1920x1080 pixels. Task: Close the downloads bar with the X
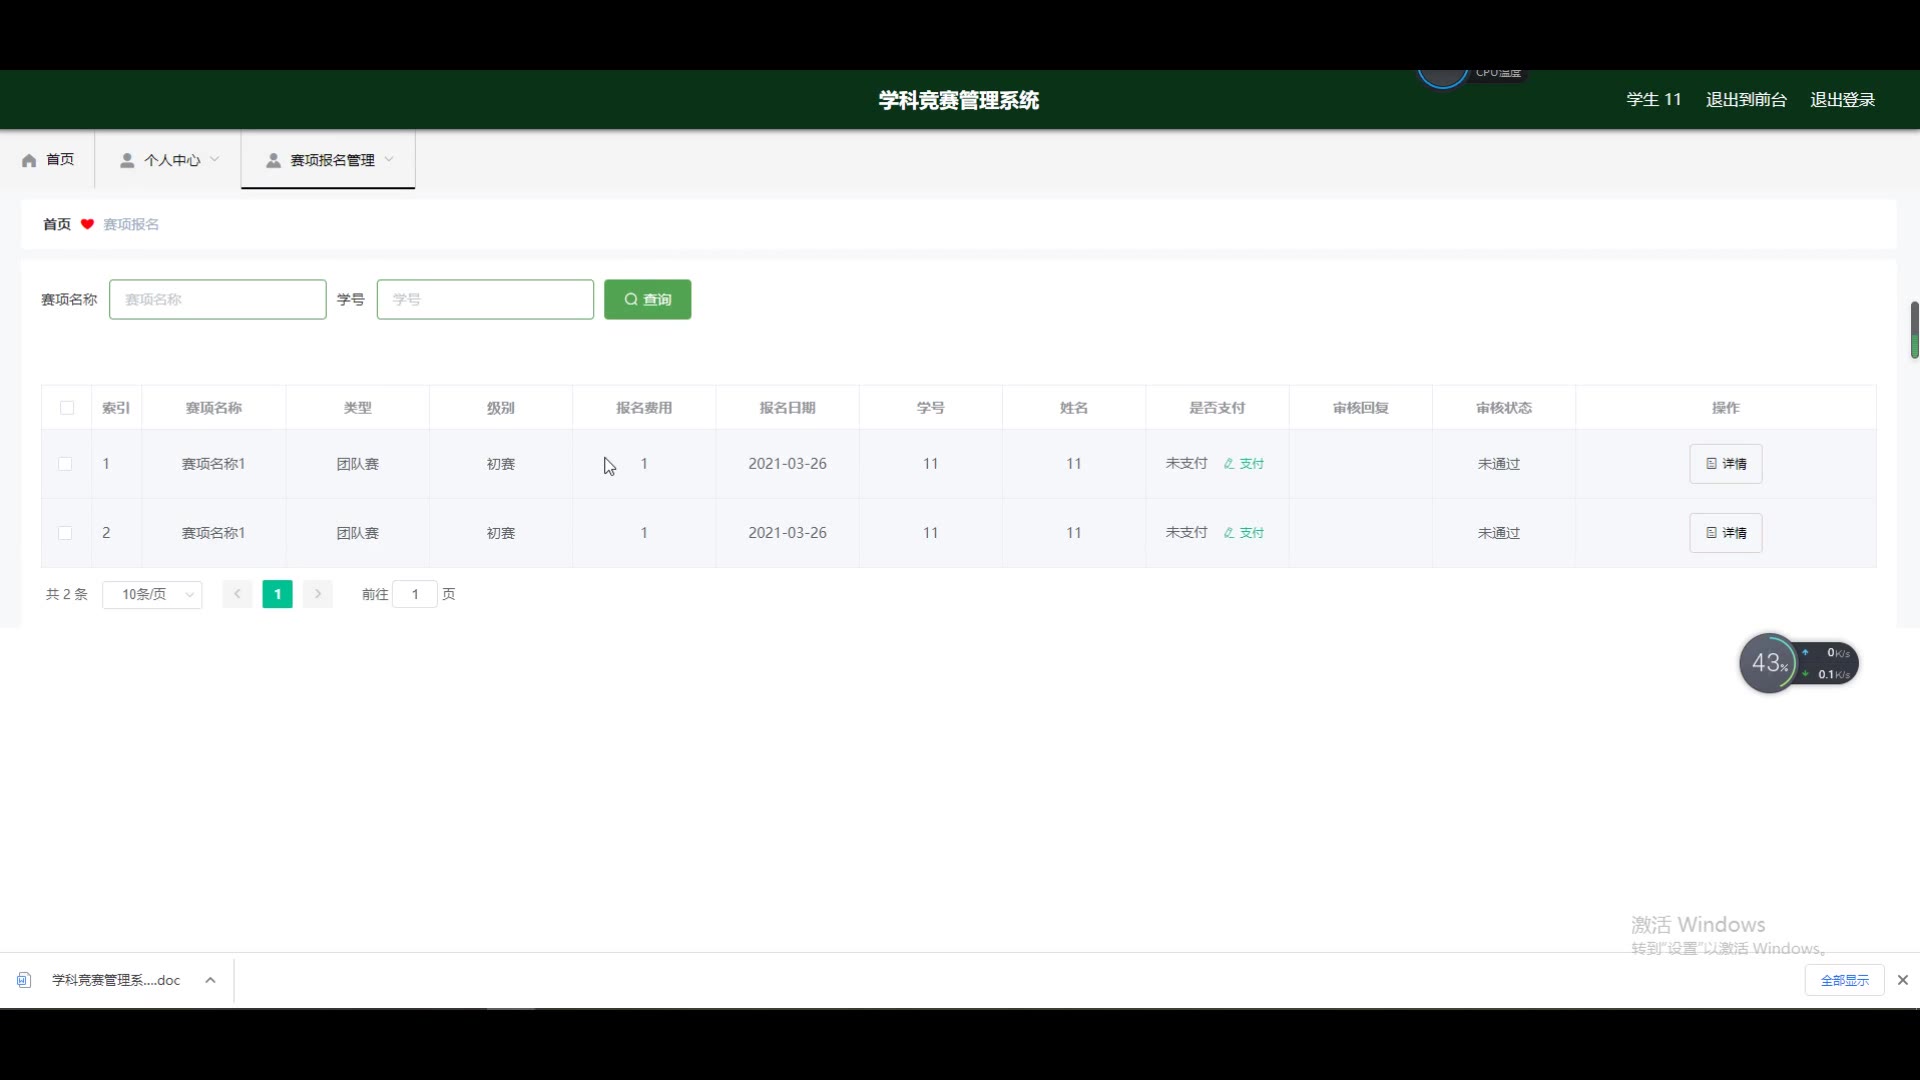[1903, 980]
